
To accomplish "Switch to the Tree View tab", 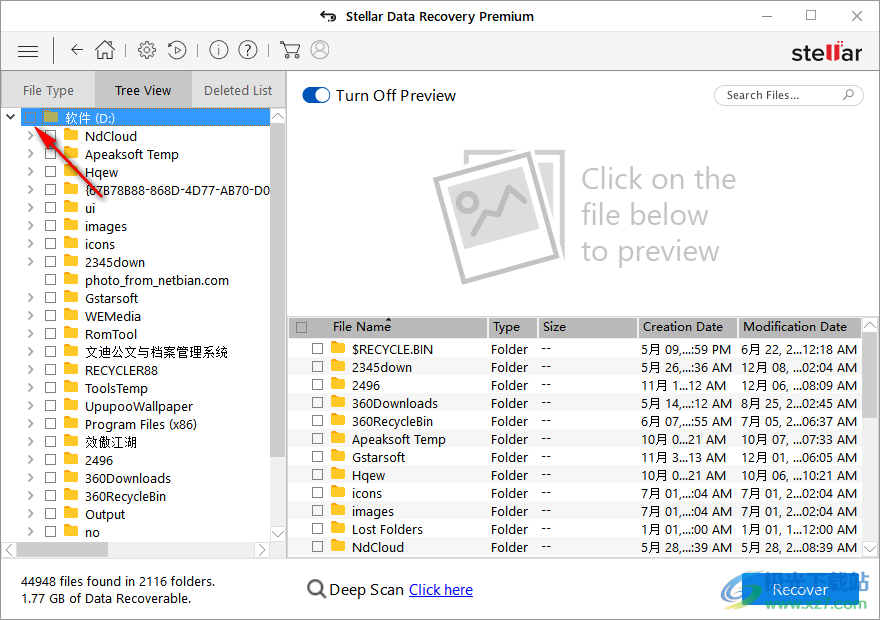I will (143, 90).
